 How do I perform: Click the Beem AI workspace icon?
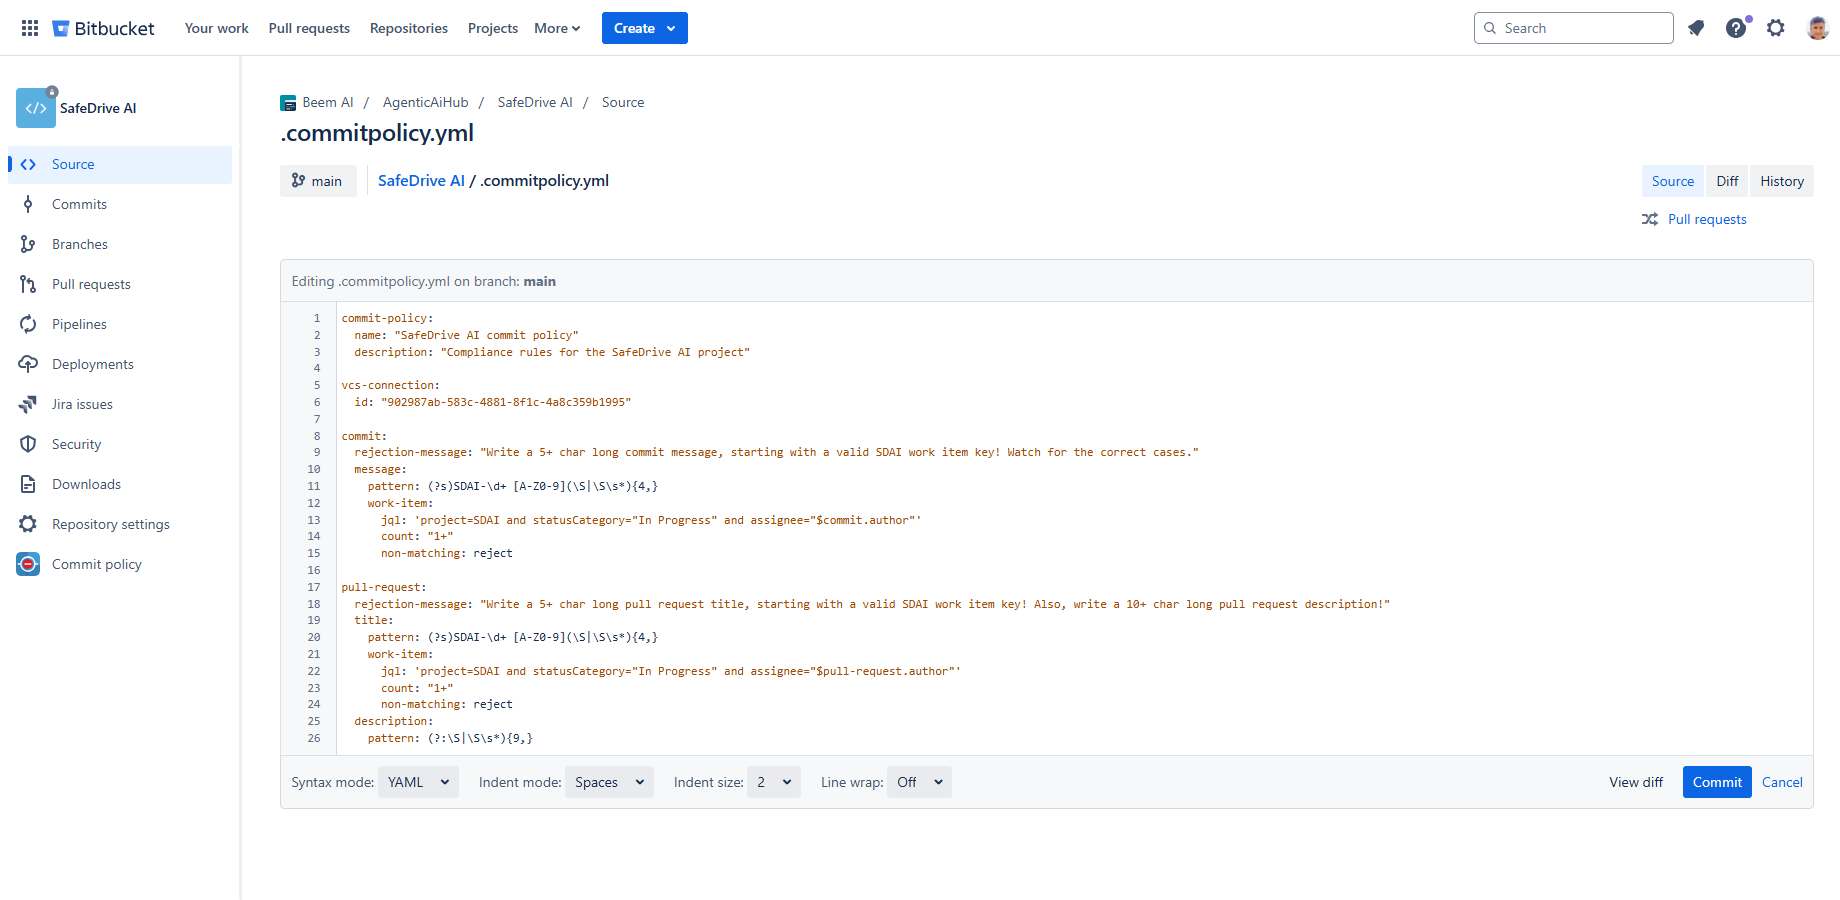(x=288, y=103)
